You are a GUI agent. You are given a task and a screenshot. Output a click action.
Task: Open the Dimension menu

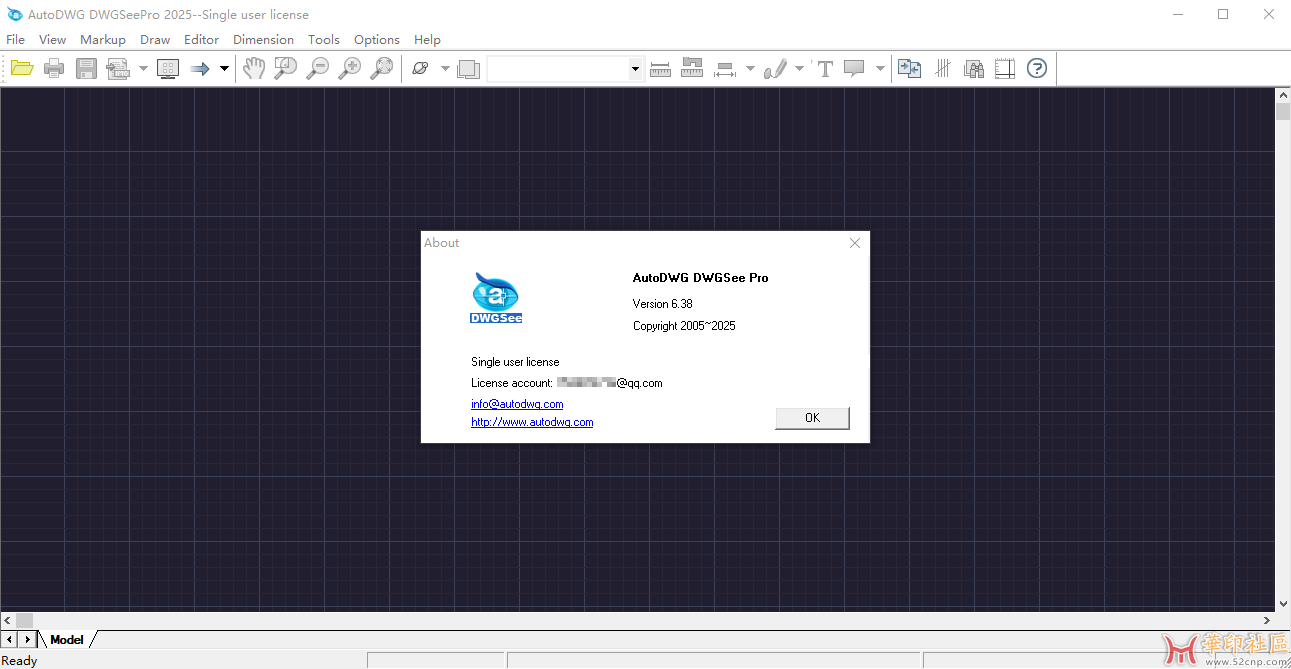(263, 40)
